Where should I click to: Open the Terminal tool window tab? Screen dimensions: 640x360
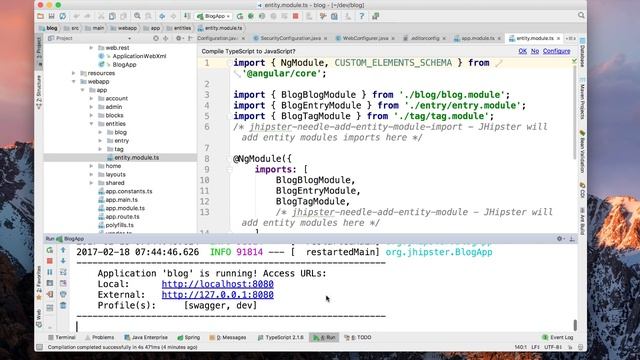(62, 338)
